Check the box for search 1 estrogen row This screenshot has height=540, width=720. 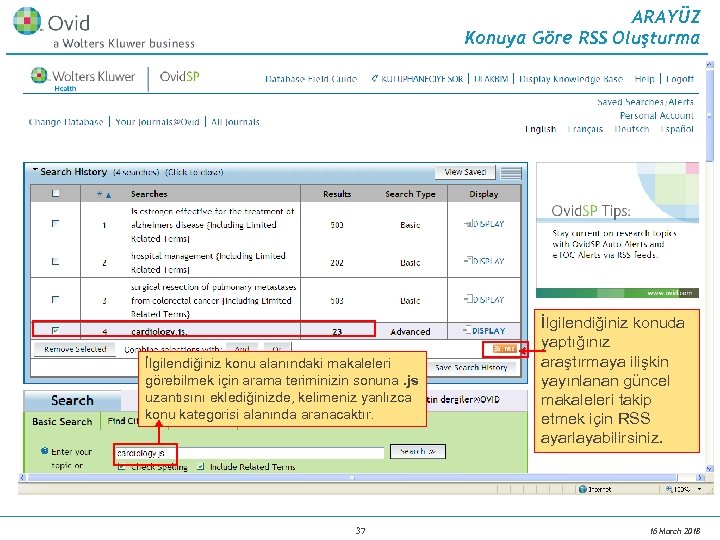click(x=55, y=223)
